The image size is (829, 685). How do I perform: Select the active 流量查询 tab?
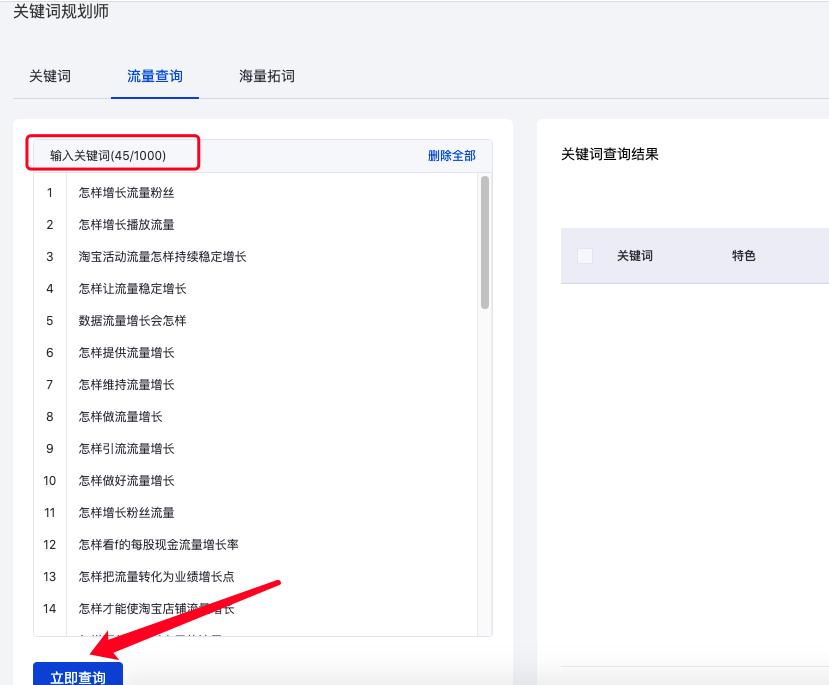pyautogui.click(x=155, y=75)
